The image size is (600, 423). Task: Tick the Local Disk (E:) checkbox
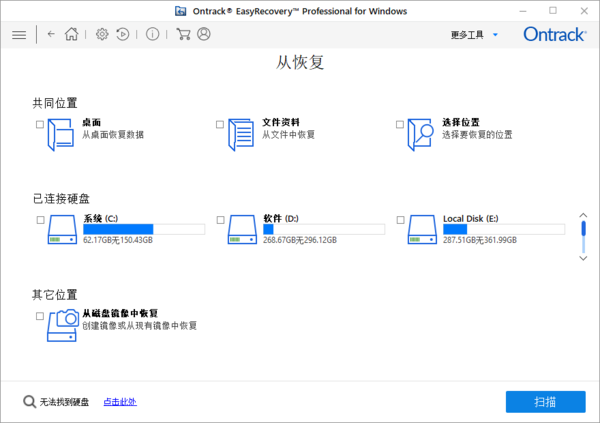[400, 220]
